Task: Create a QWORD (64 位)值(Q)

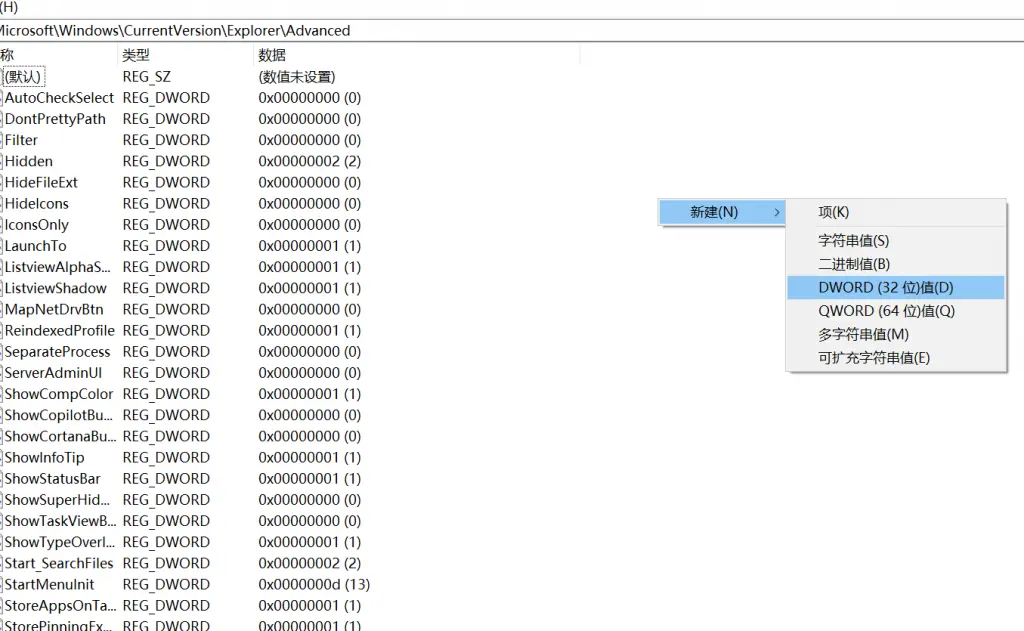Action: point(895,311)
